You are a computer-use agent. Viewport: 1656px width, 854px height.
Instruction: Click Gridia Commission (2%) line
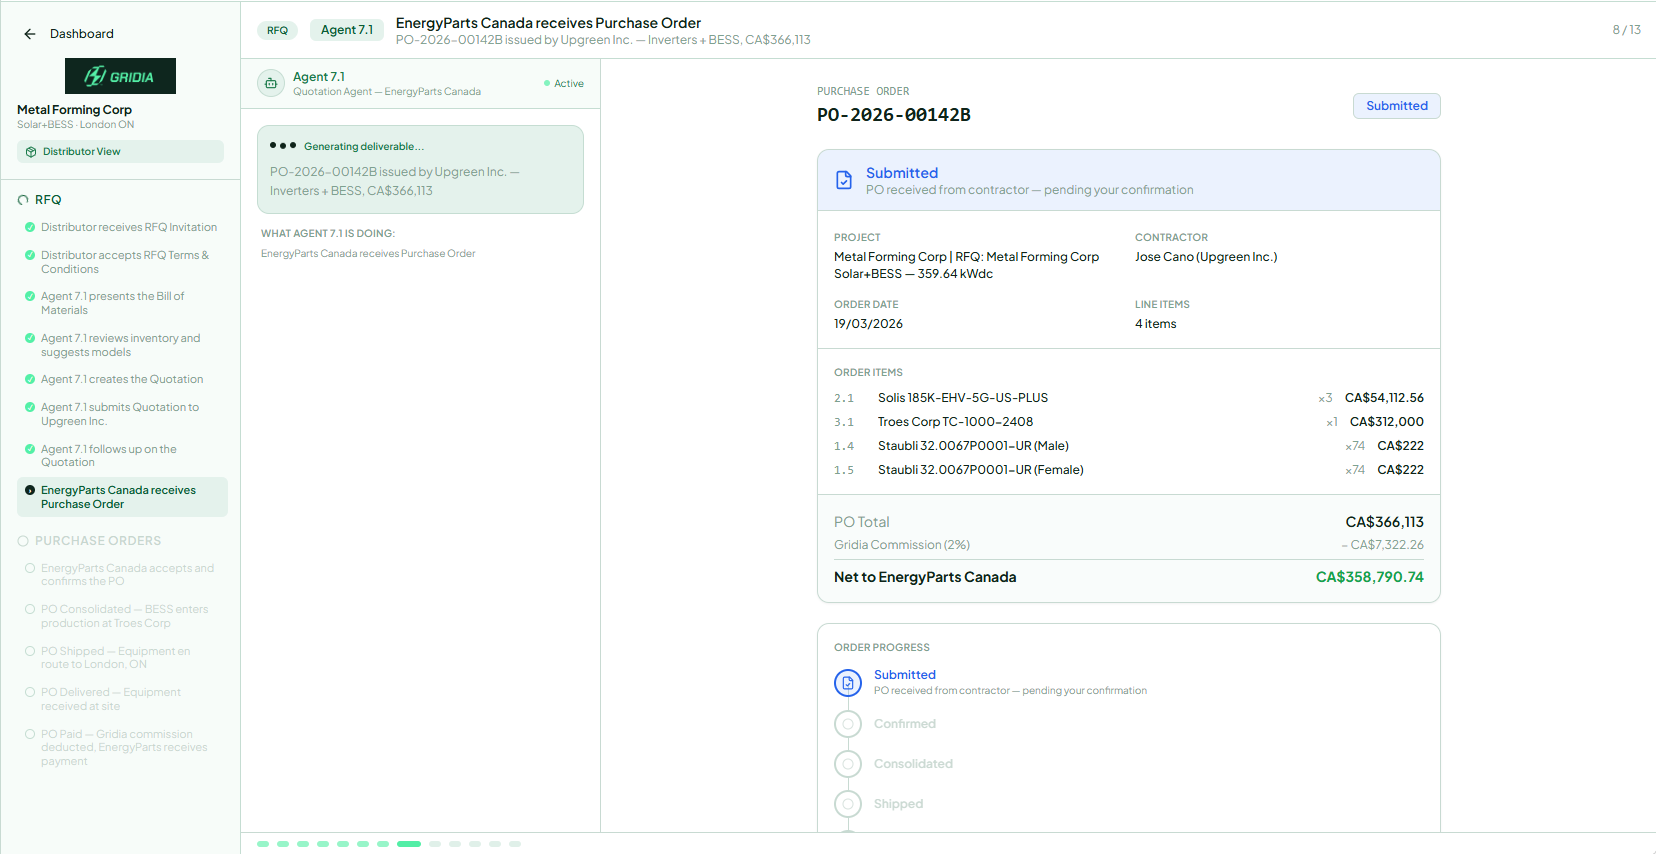(x=1129, y=545)
